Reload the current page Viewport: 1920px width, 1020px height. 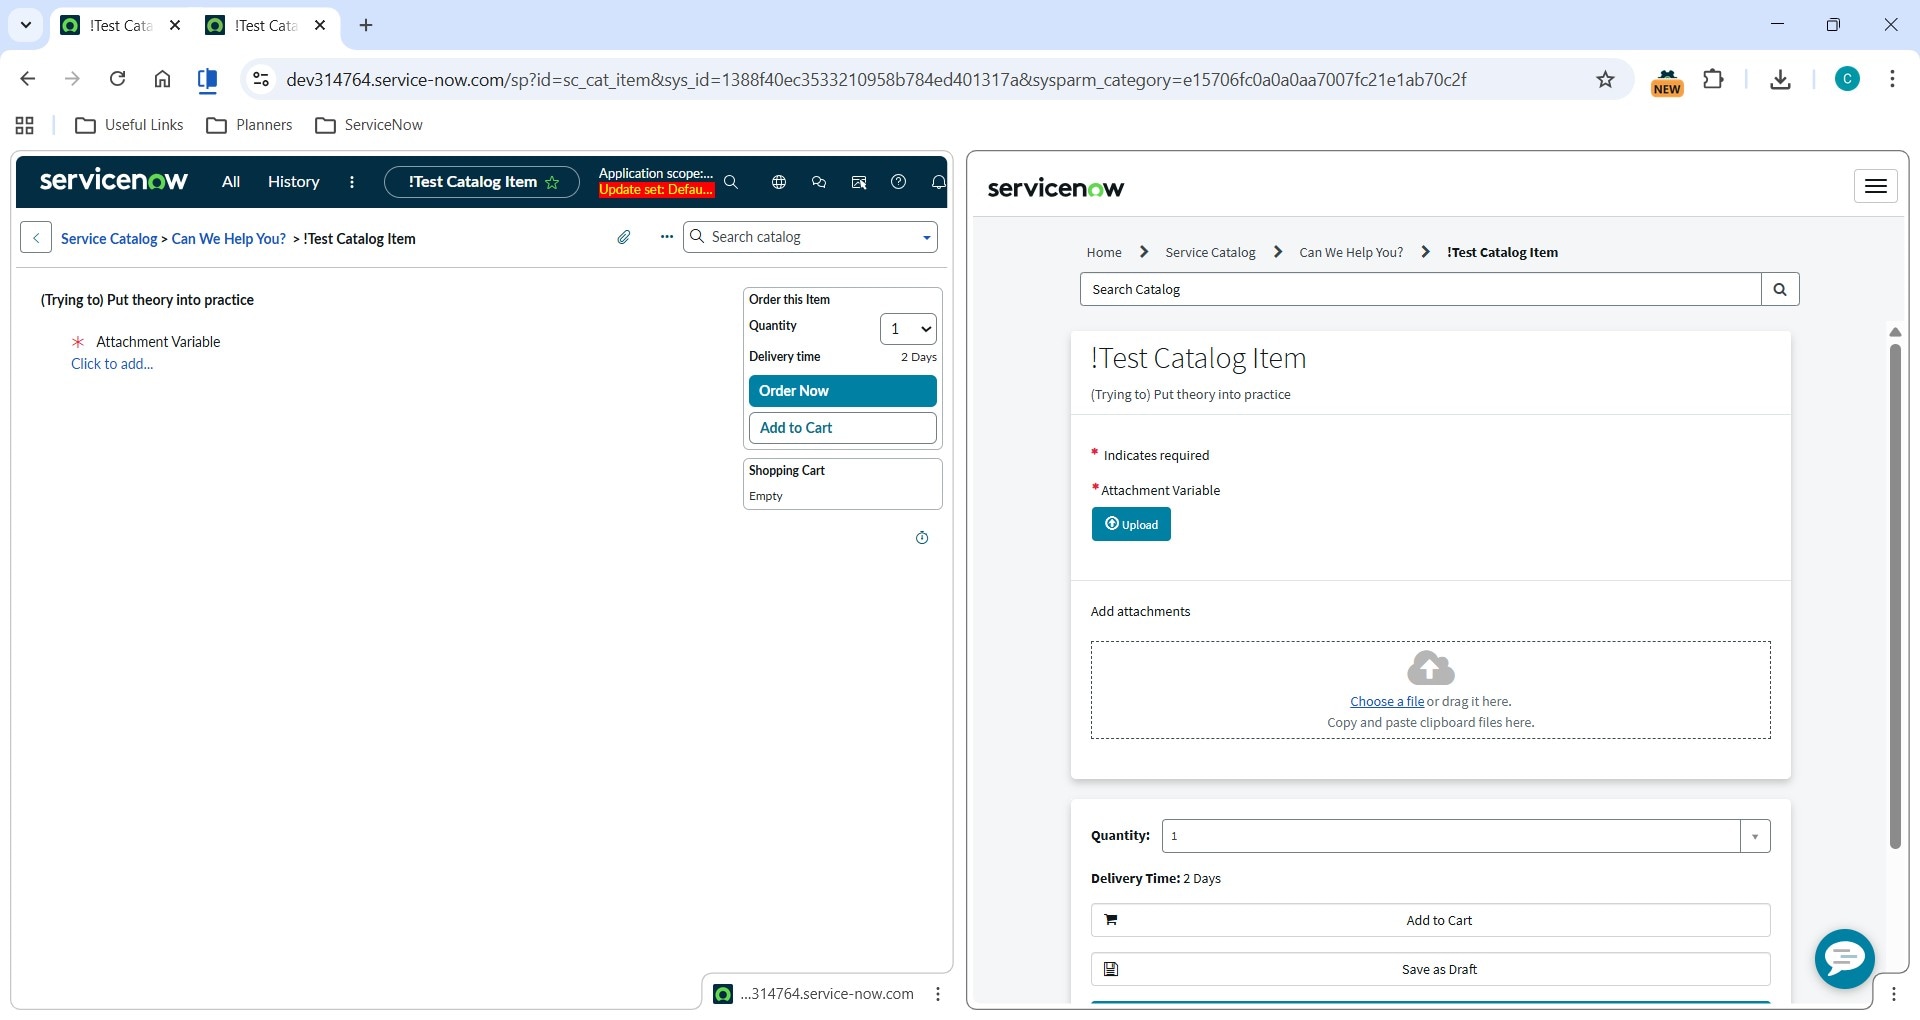117,79
